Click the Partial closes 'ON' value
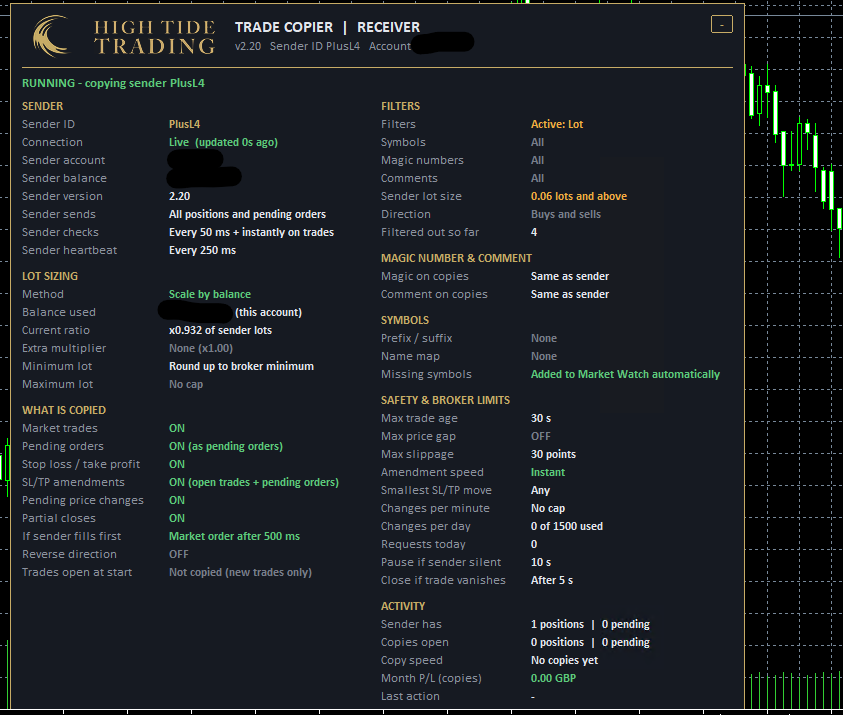 177,518
